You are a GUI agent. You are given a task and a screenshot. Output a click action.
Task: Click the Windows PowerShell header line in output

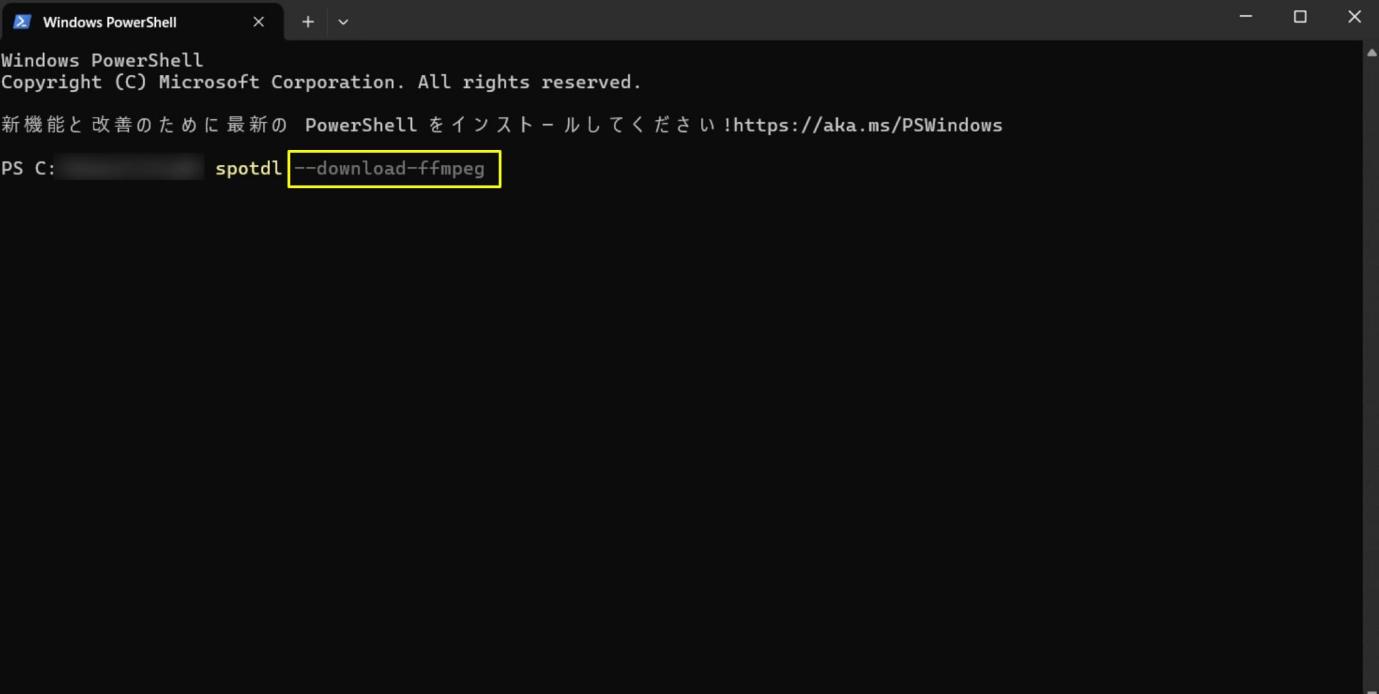[102, 60]
